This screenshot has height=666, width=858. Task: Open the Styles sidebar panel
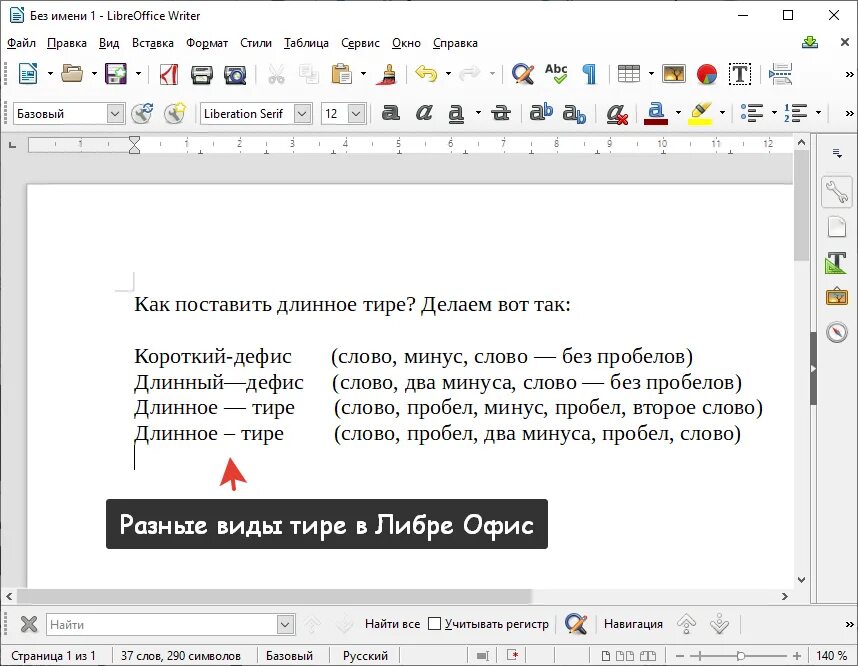click(837, 263)
